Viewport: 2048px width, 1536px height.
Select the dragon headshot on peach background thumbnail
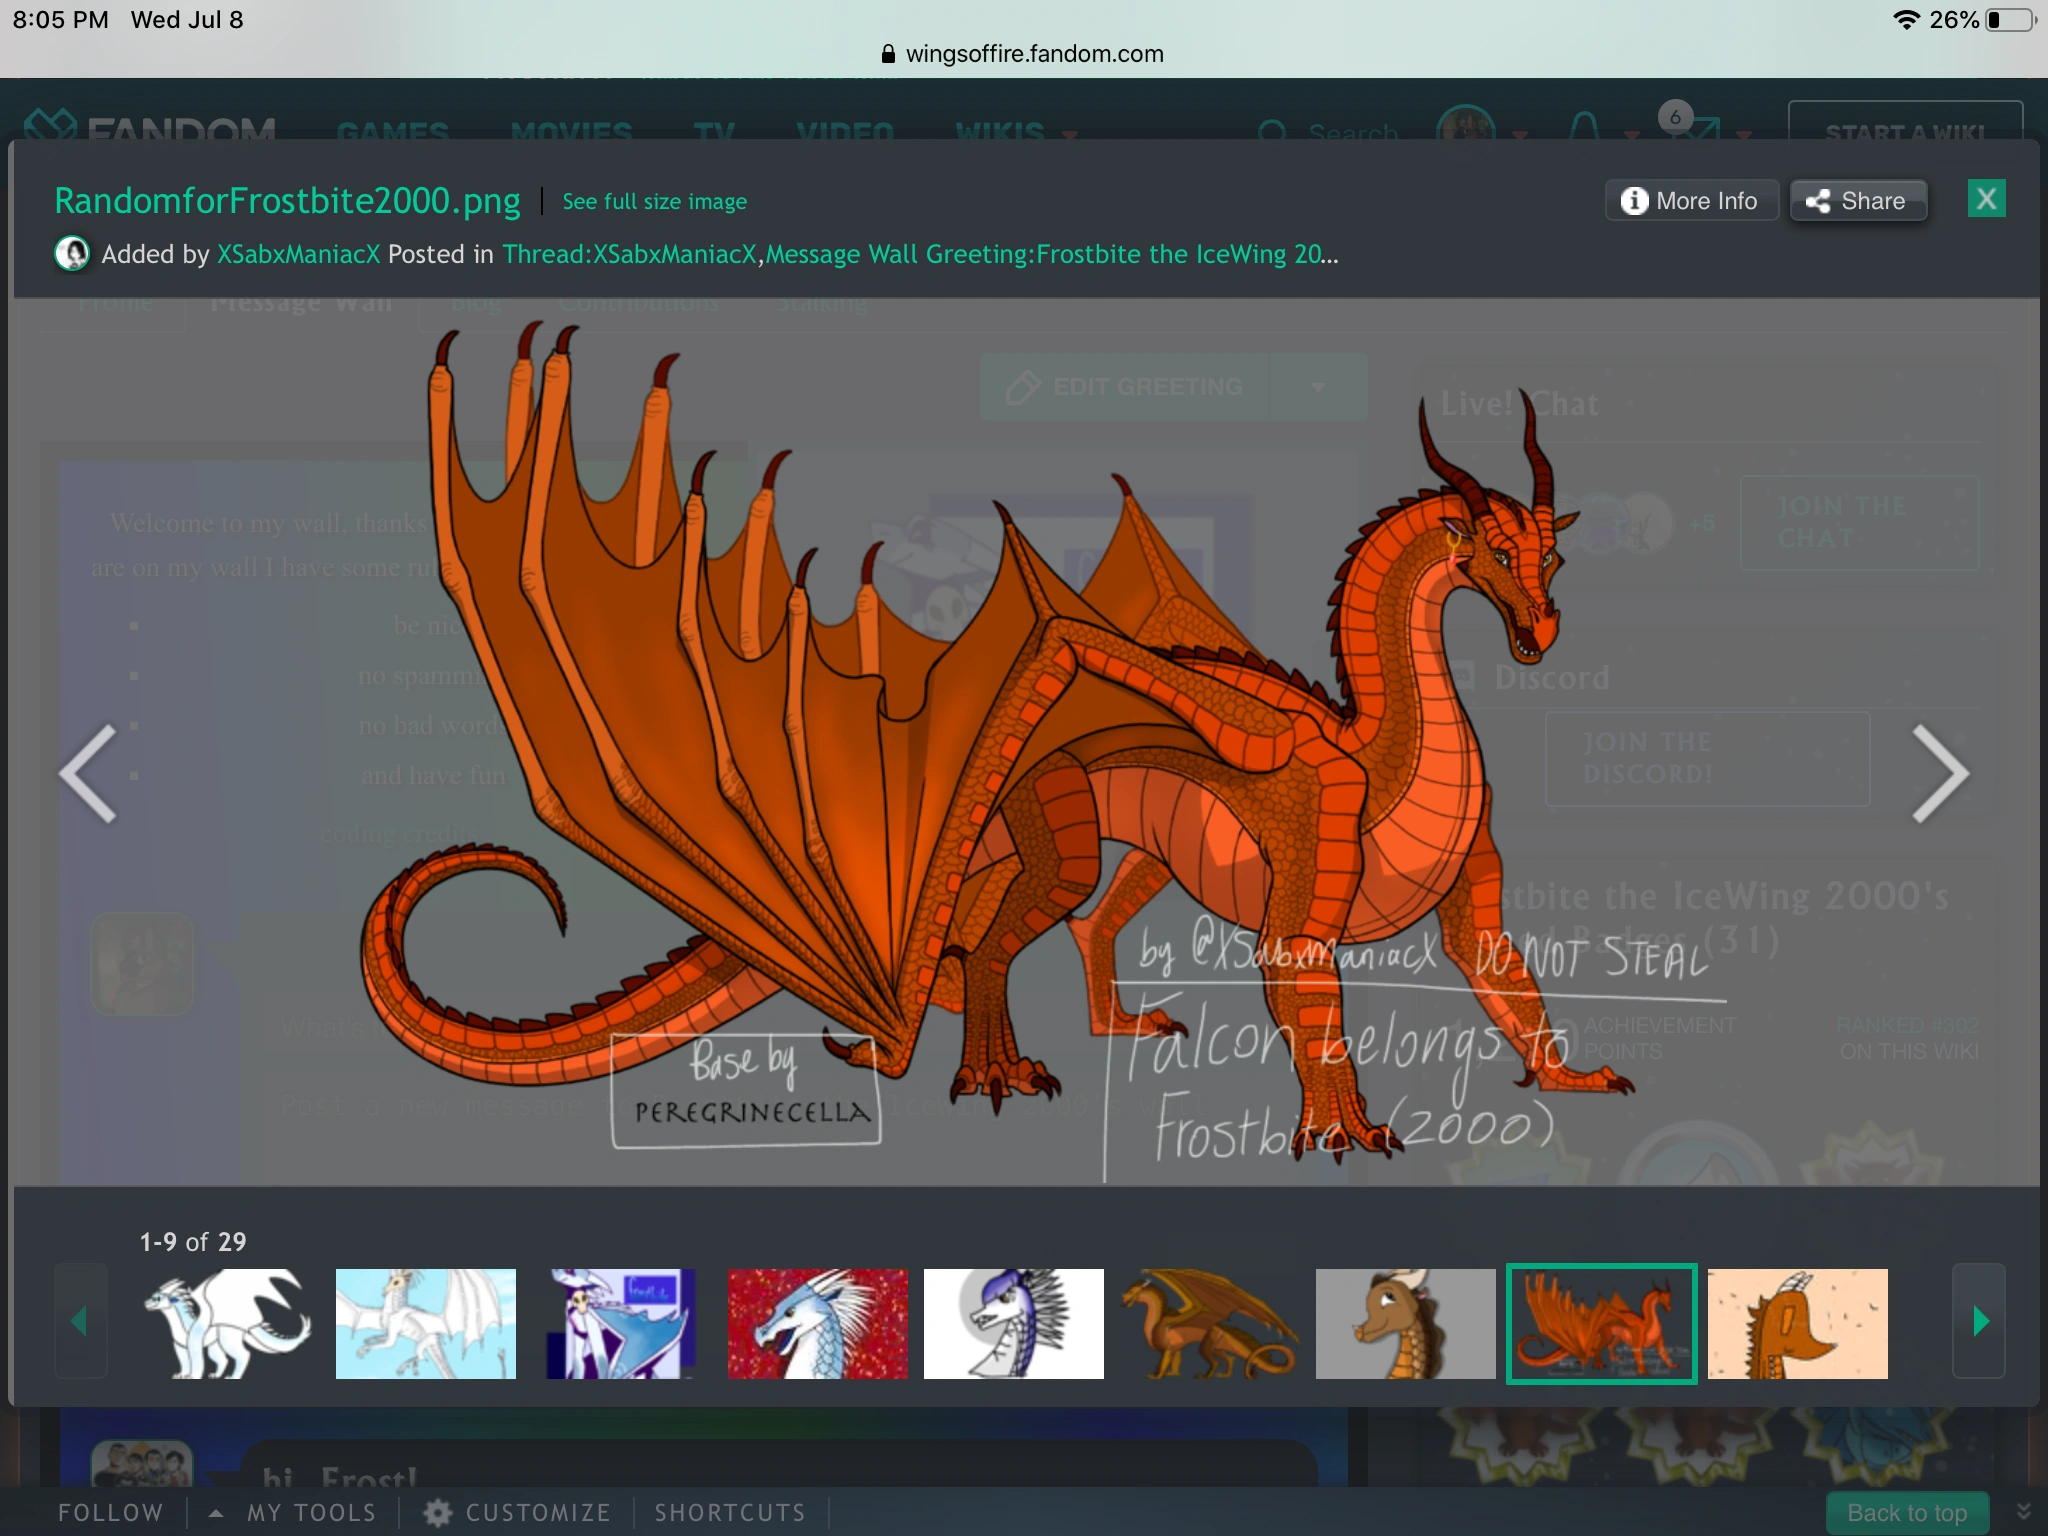pyautogui.click(x=1797, y=1323)
